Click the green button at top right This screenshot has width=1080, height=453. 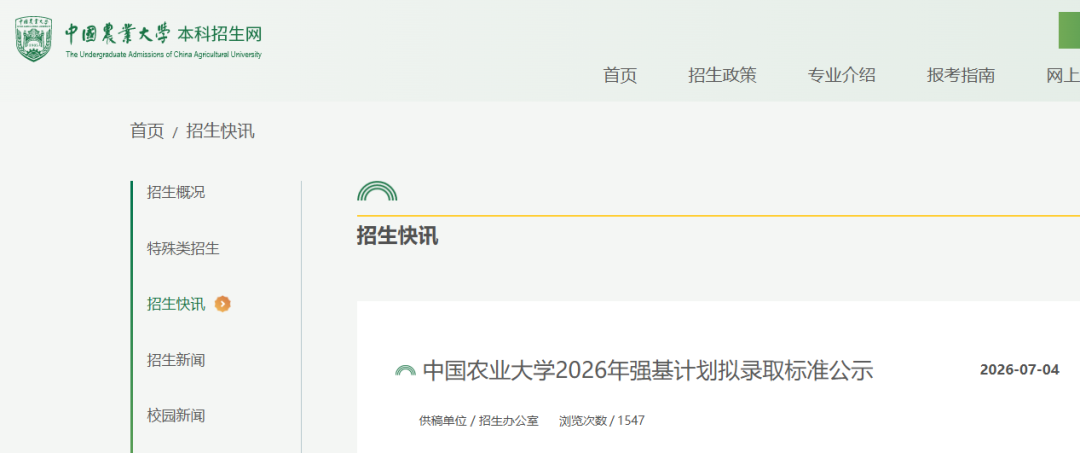coord(1069,30)
